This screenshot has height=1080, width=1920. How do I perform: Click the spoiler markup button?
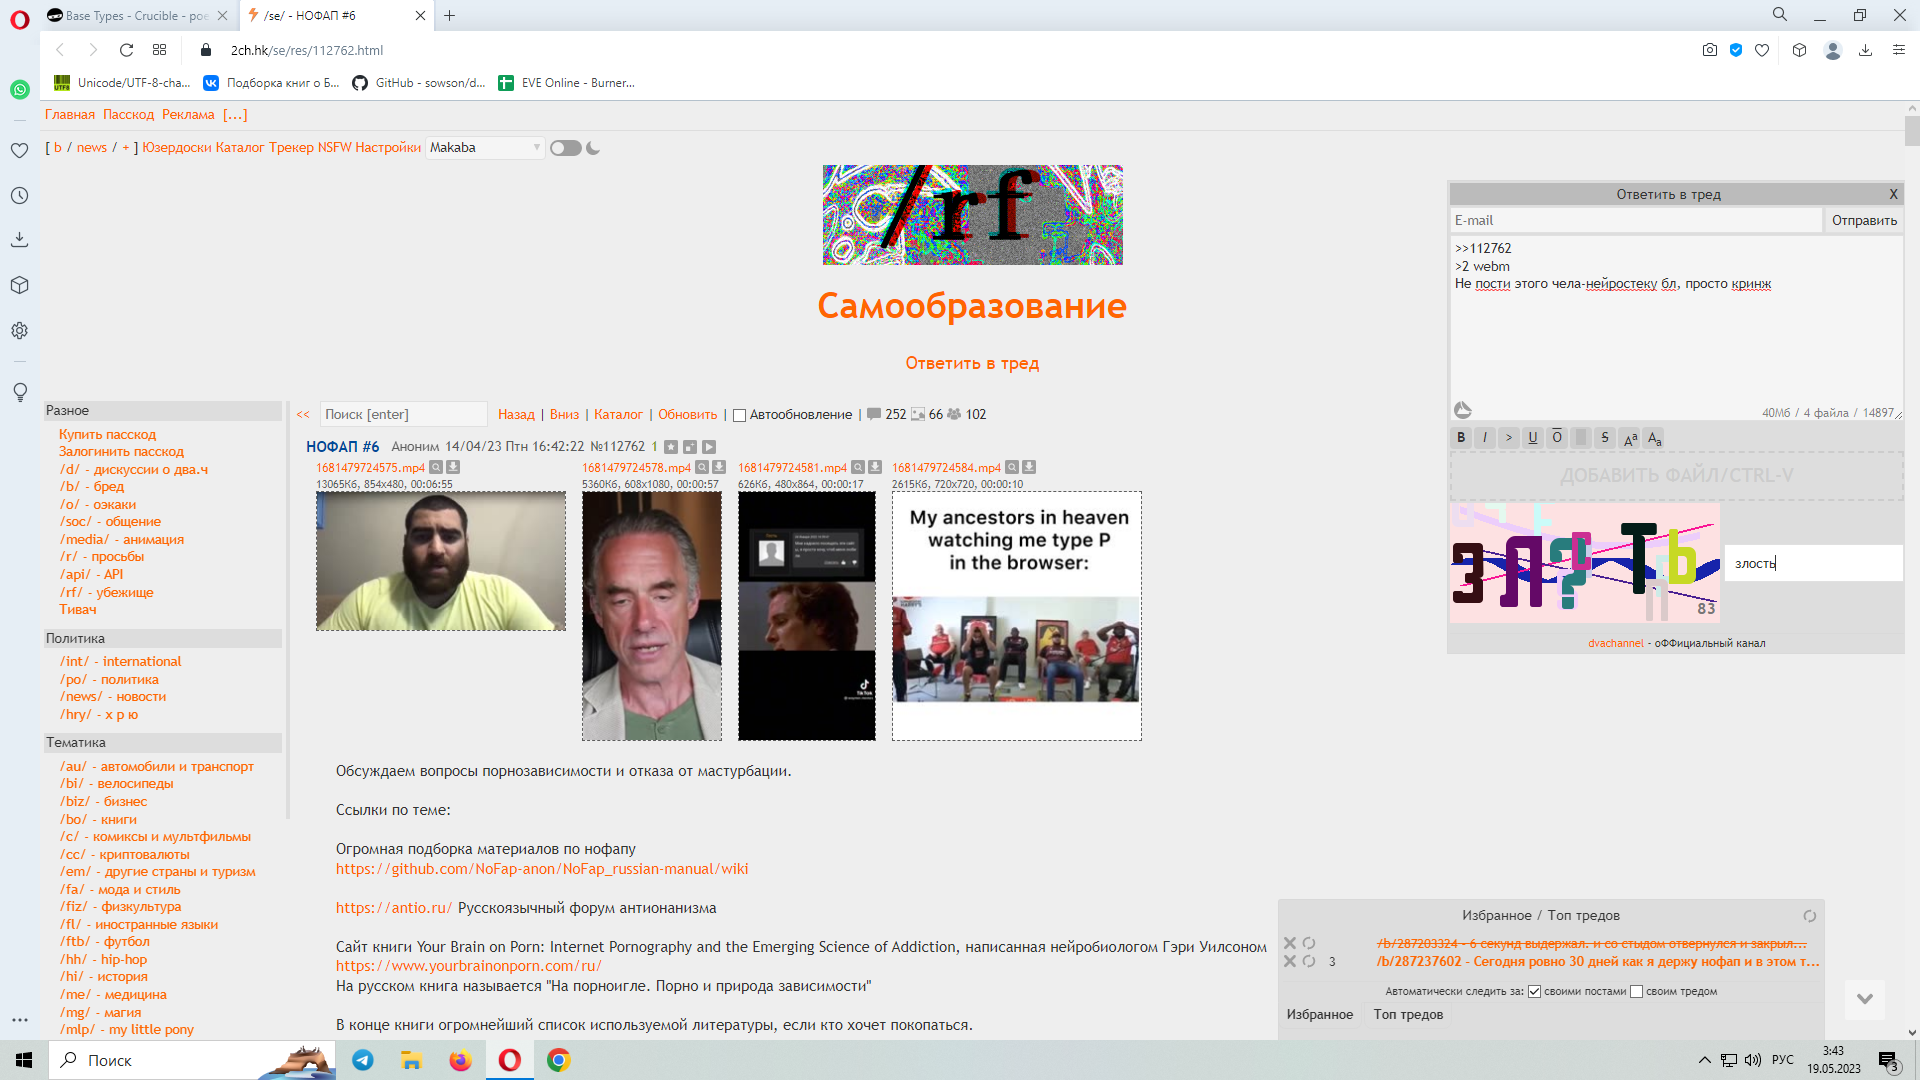click(1581, 438)
